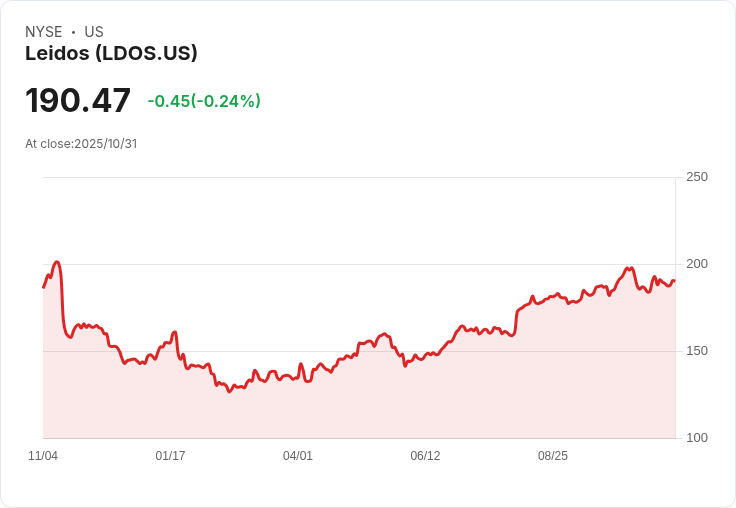The height and width of the screenshot is (508, 736).
Task: Select the 01/17 date marker
Action: coord(170,456)
